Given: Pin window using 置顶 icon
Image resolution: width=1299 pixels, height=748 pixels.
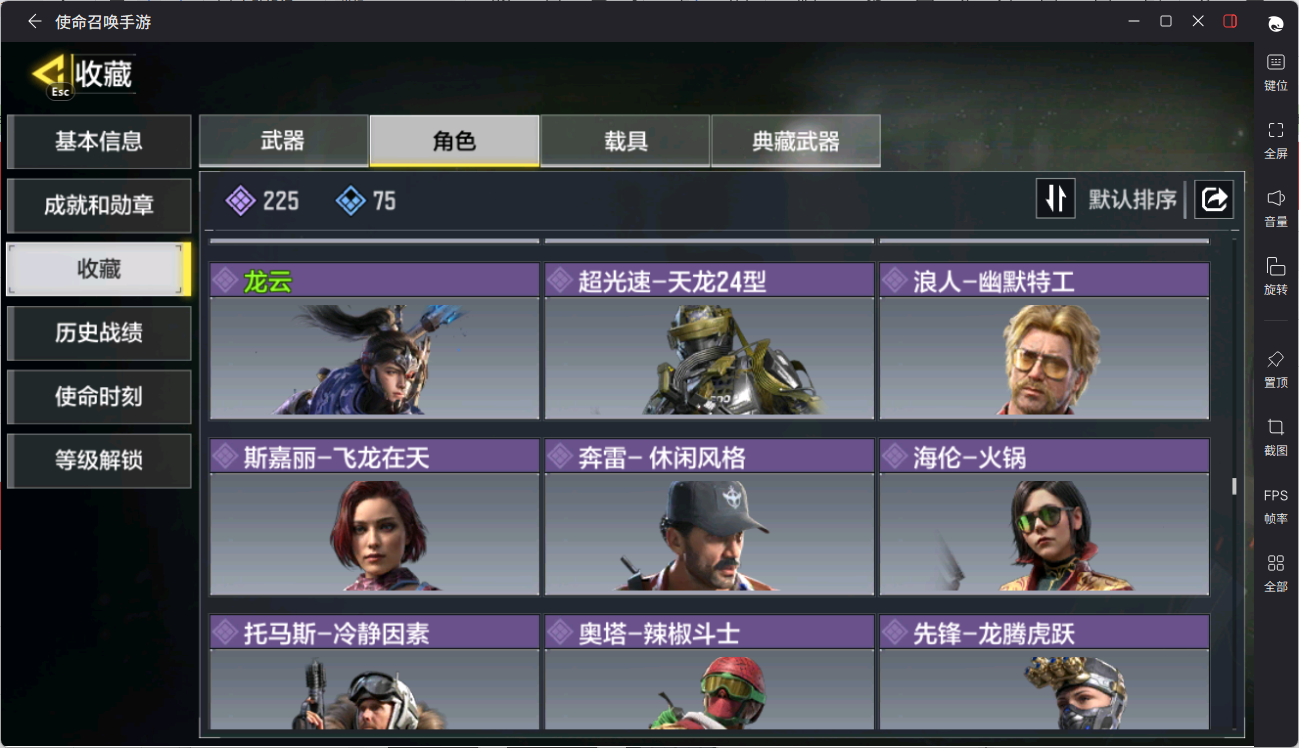Looking at the screenshot, I should (x=1275, y=370).
